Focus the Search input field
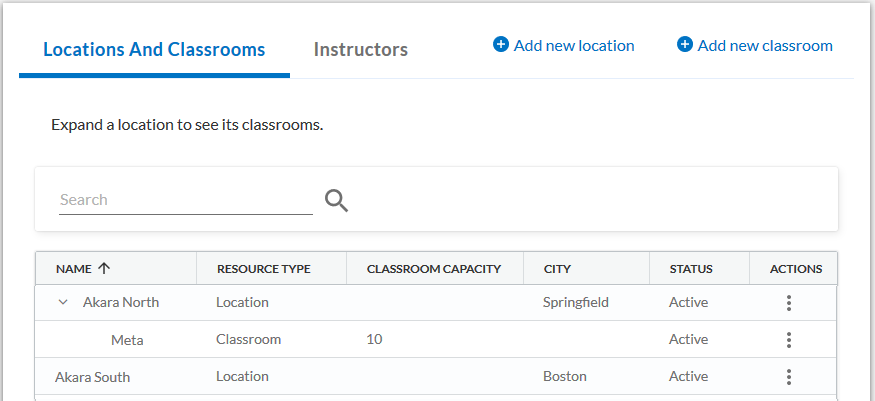 click(x=185, y=200)
